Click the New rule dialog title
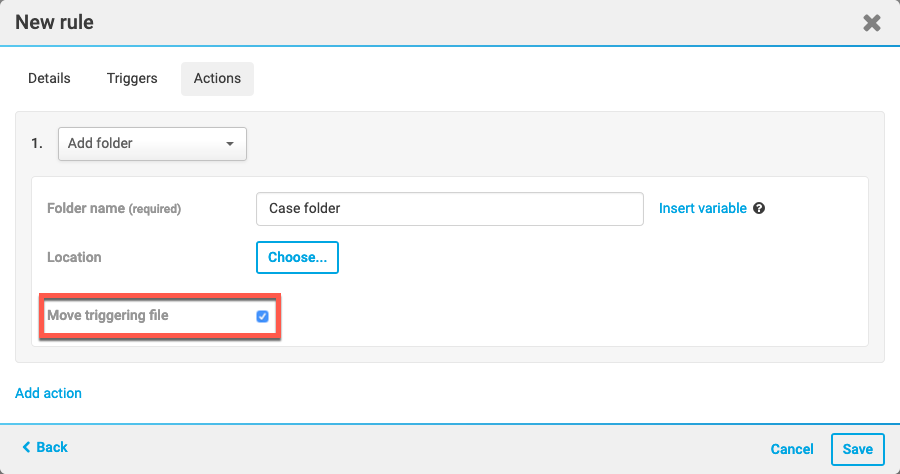 54,22
